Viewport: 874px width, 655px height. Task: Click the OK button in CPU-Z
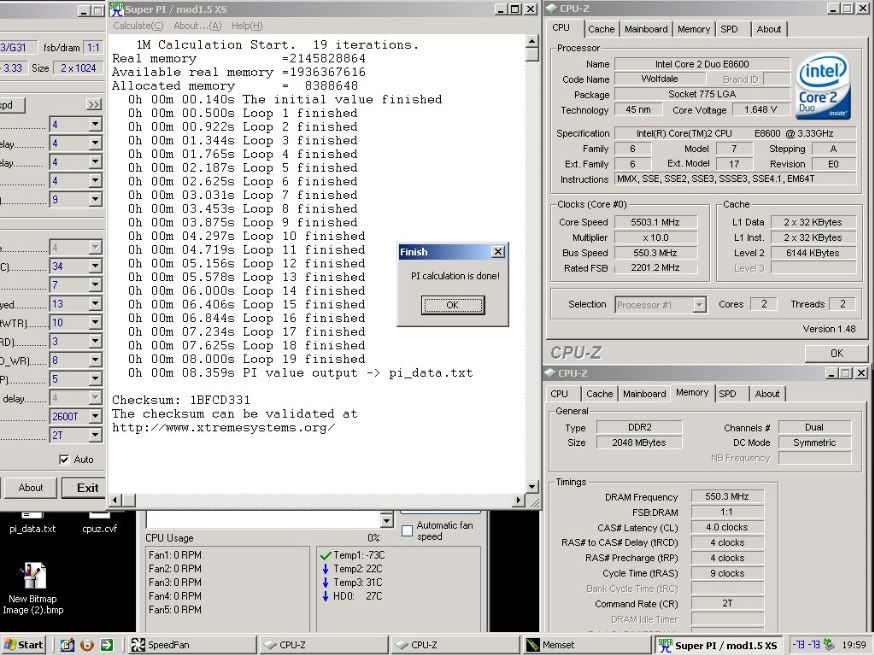[836, 353]
